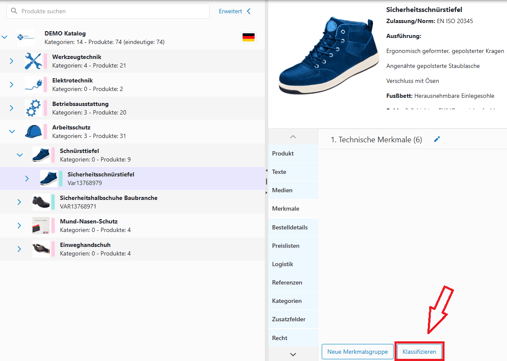Click the search magnifier icon
Image resolution: width=507 pixels, height=361 pixels.
(14, 11)
